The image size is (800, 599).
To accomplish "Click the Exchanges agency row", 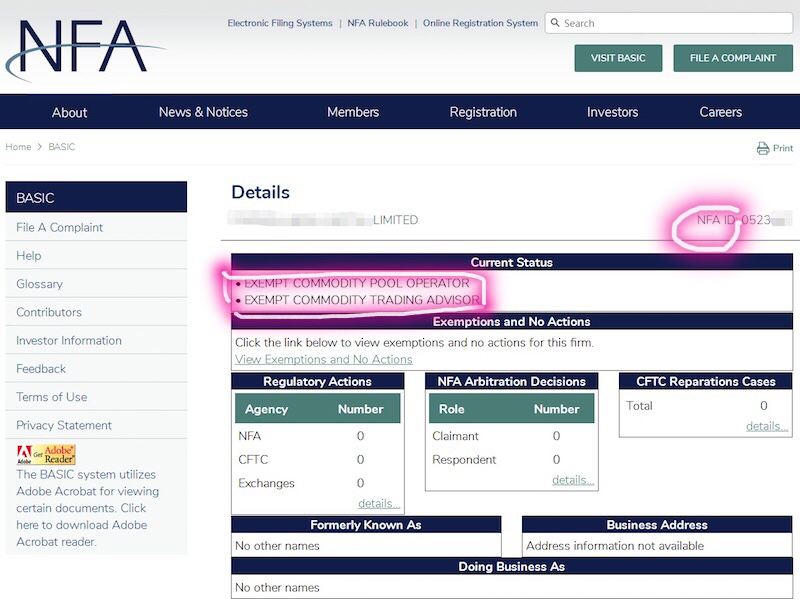I will (317, 483).
